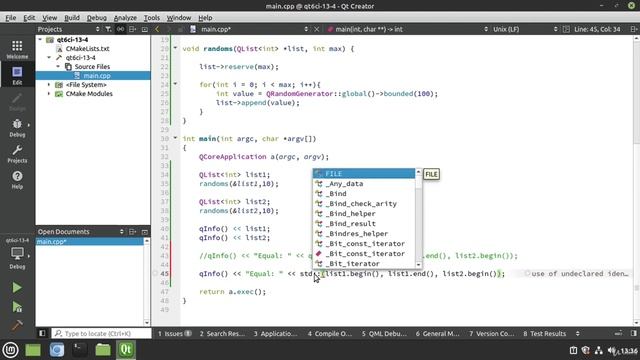Open the 3 Application Output pane

tap(275, 333)
